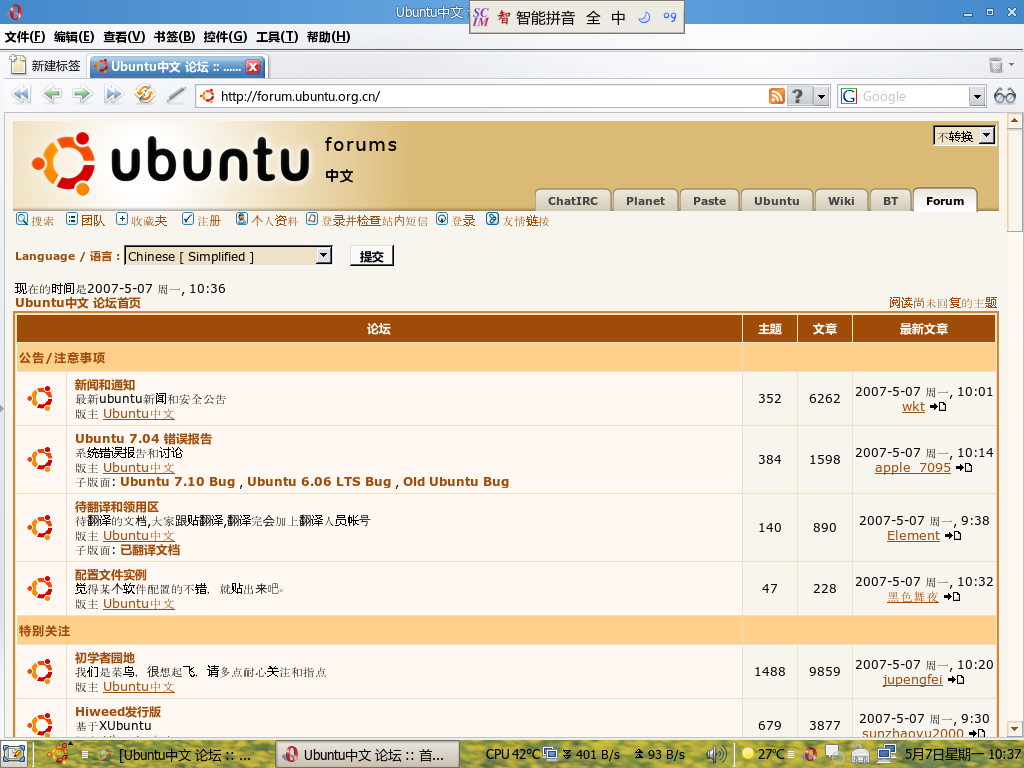Click the network computers tray icon
This screenshot has width=1024, height=768.
[886, 754]
